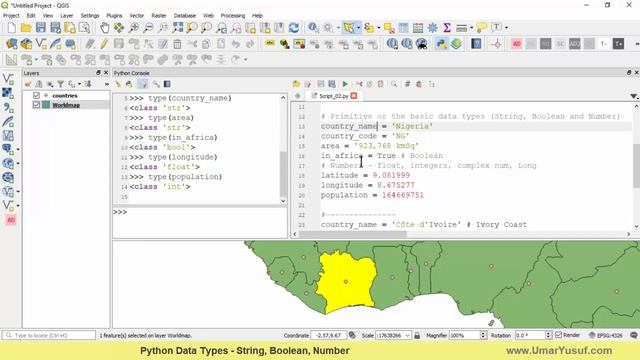Viewport: 640px width, 360px height.
Task: Expand the Select by Expression dropdown arrow
Action: [x=379, y=28]
